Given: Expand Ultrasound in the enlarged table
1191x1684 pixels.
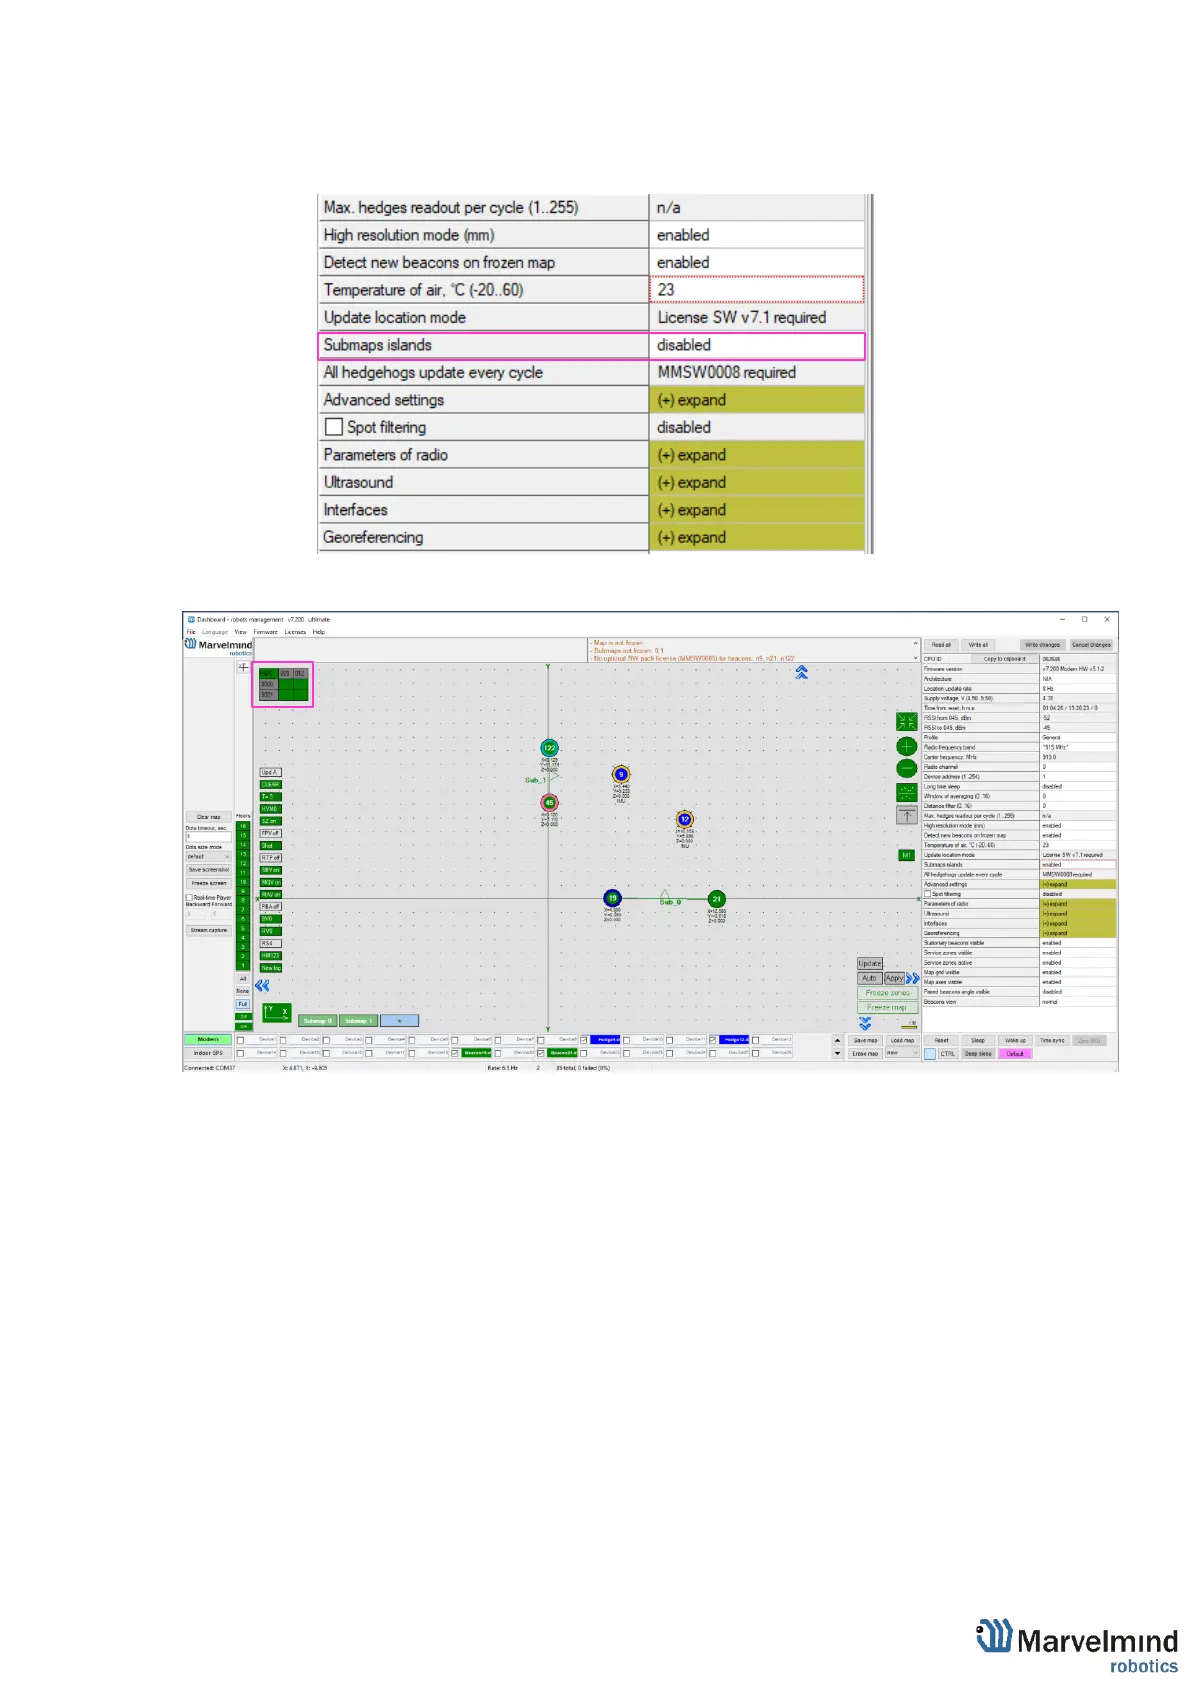Looking at the screenshot, I should pyautogui.click(x=757, y=482).
